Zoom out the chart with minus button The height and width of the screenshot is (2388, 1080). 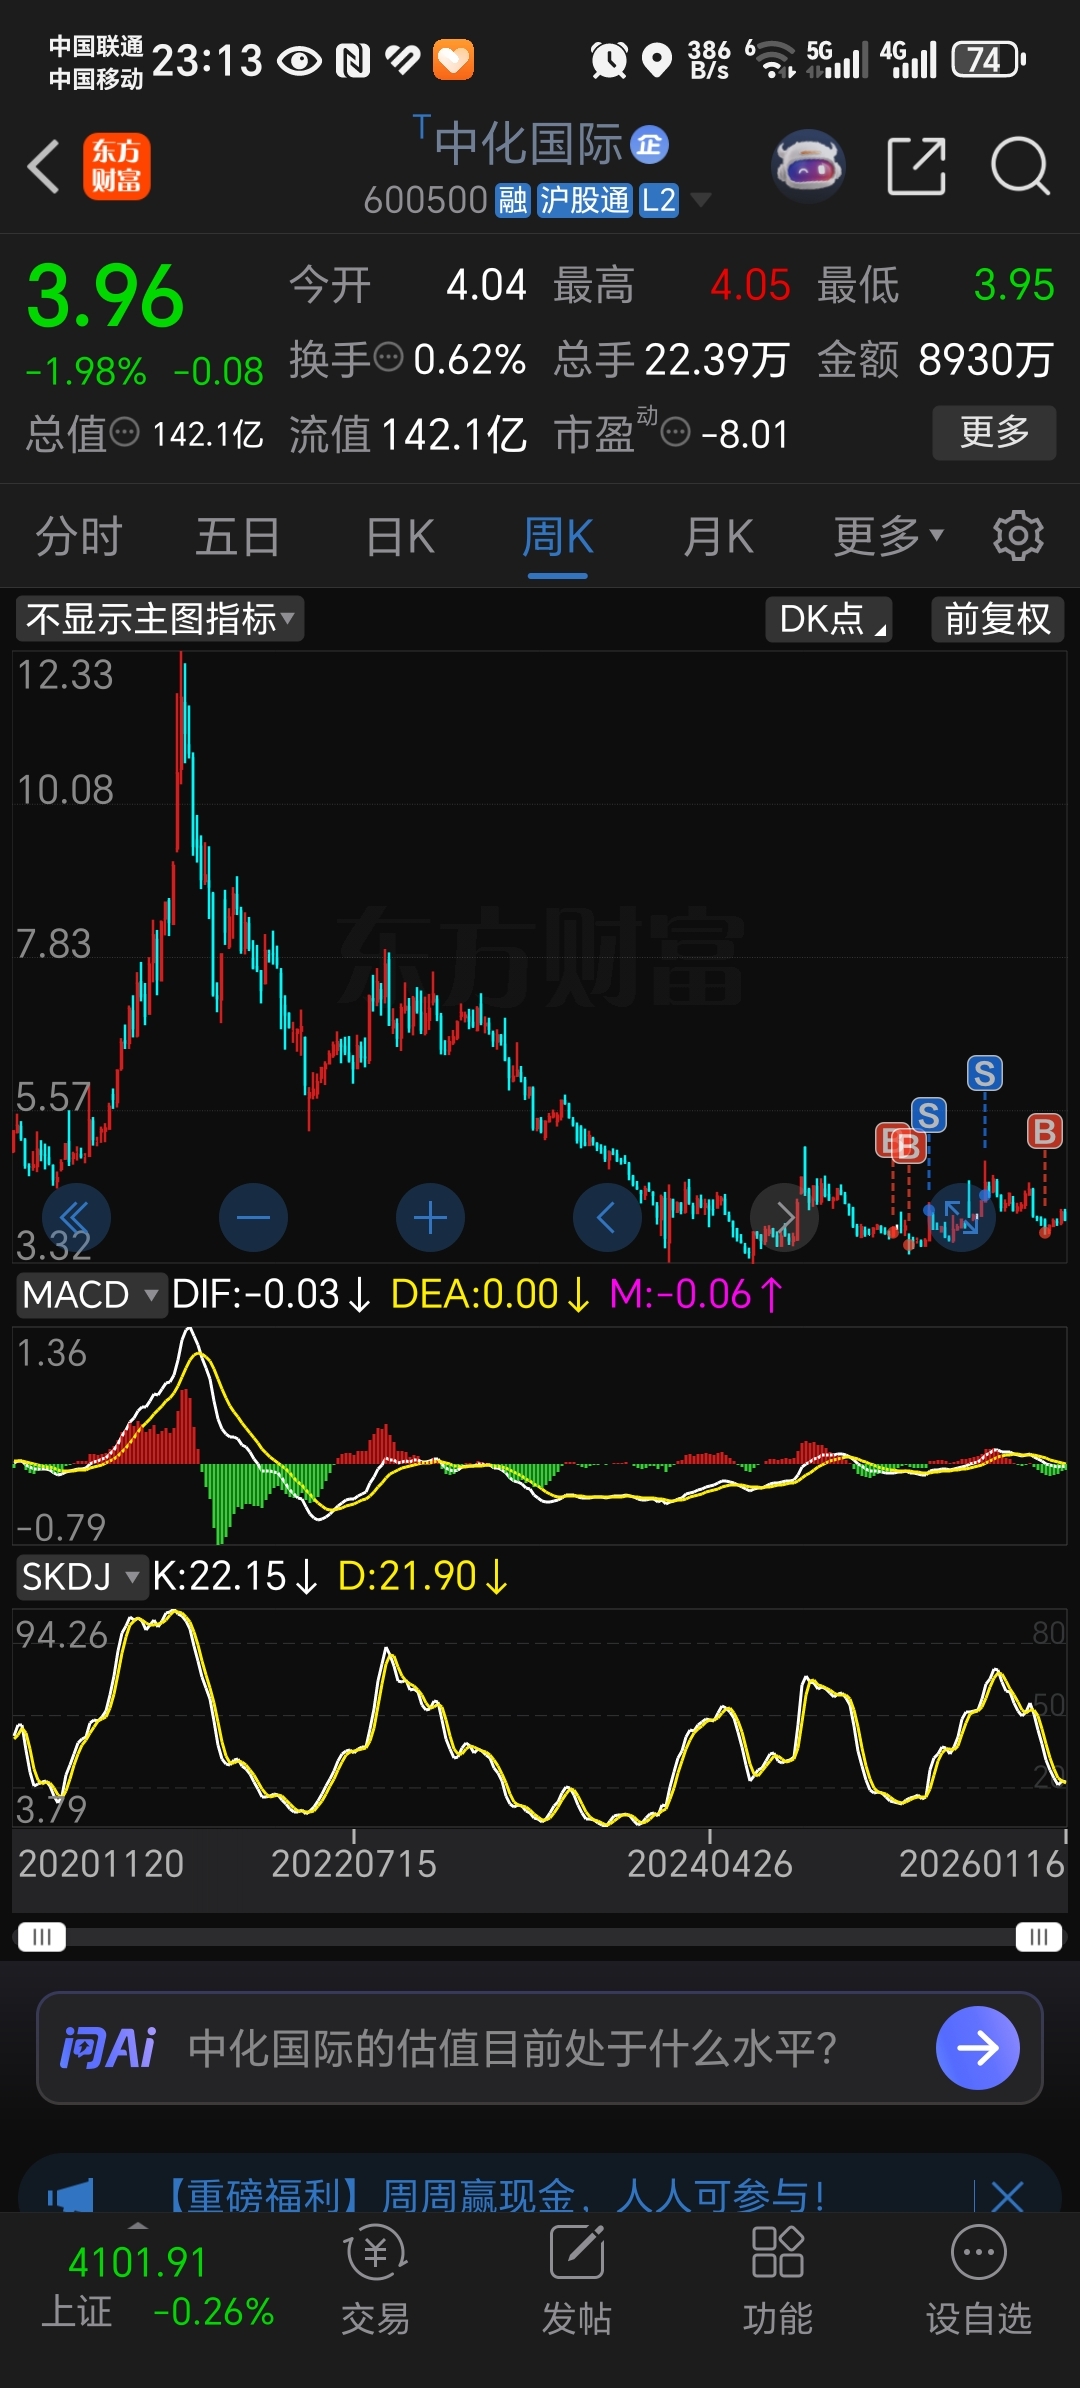[253, 1217]
